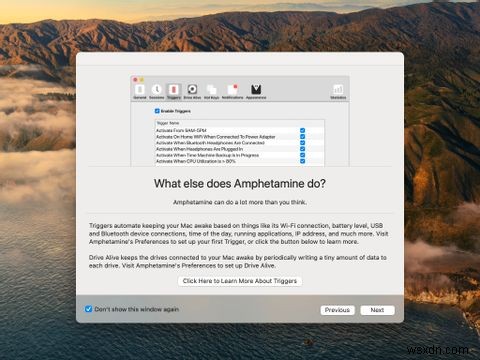Uncheck the CPU Utilization > 80% trigger
Image resolution: width=480 pixels, height=360 pixels.
point(302,161)
